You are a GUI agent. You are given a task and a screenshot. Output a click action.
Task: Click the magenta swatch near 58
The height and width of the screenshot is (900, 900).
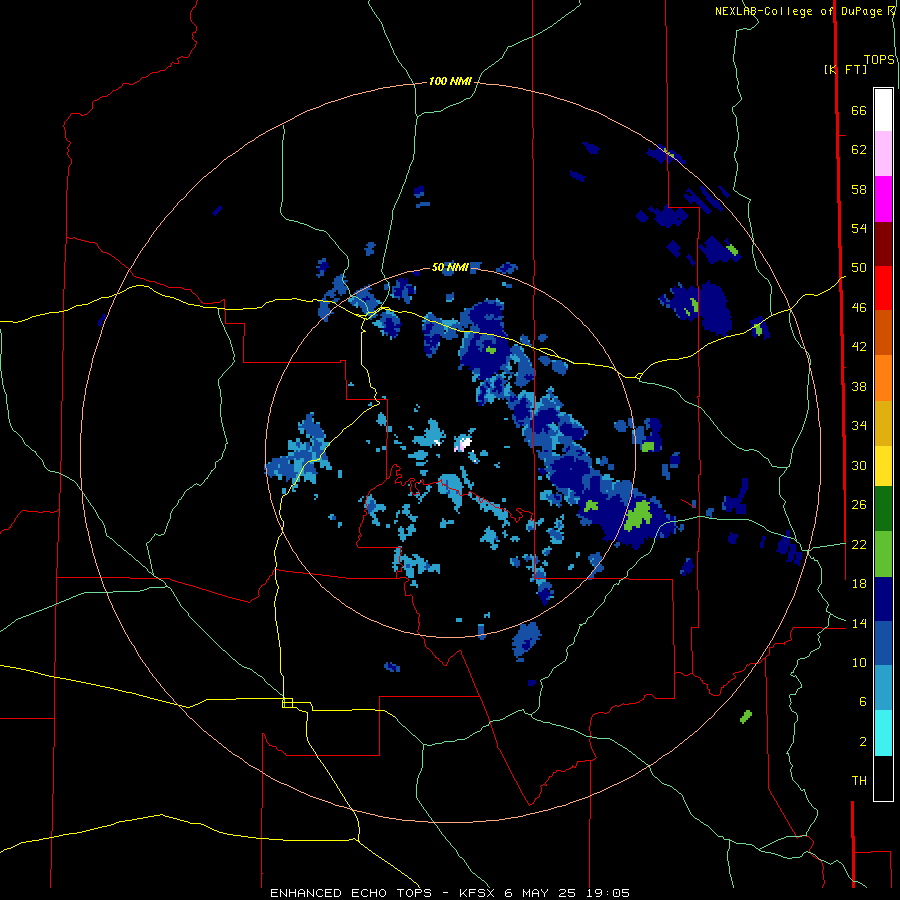883,199
